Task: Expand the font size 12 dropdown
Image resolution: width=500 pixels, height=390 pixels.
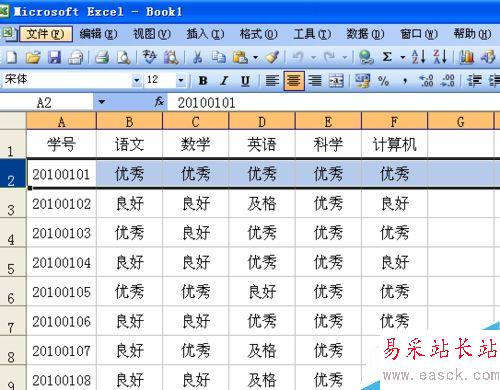Action: 181,80
